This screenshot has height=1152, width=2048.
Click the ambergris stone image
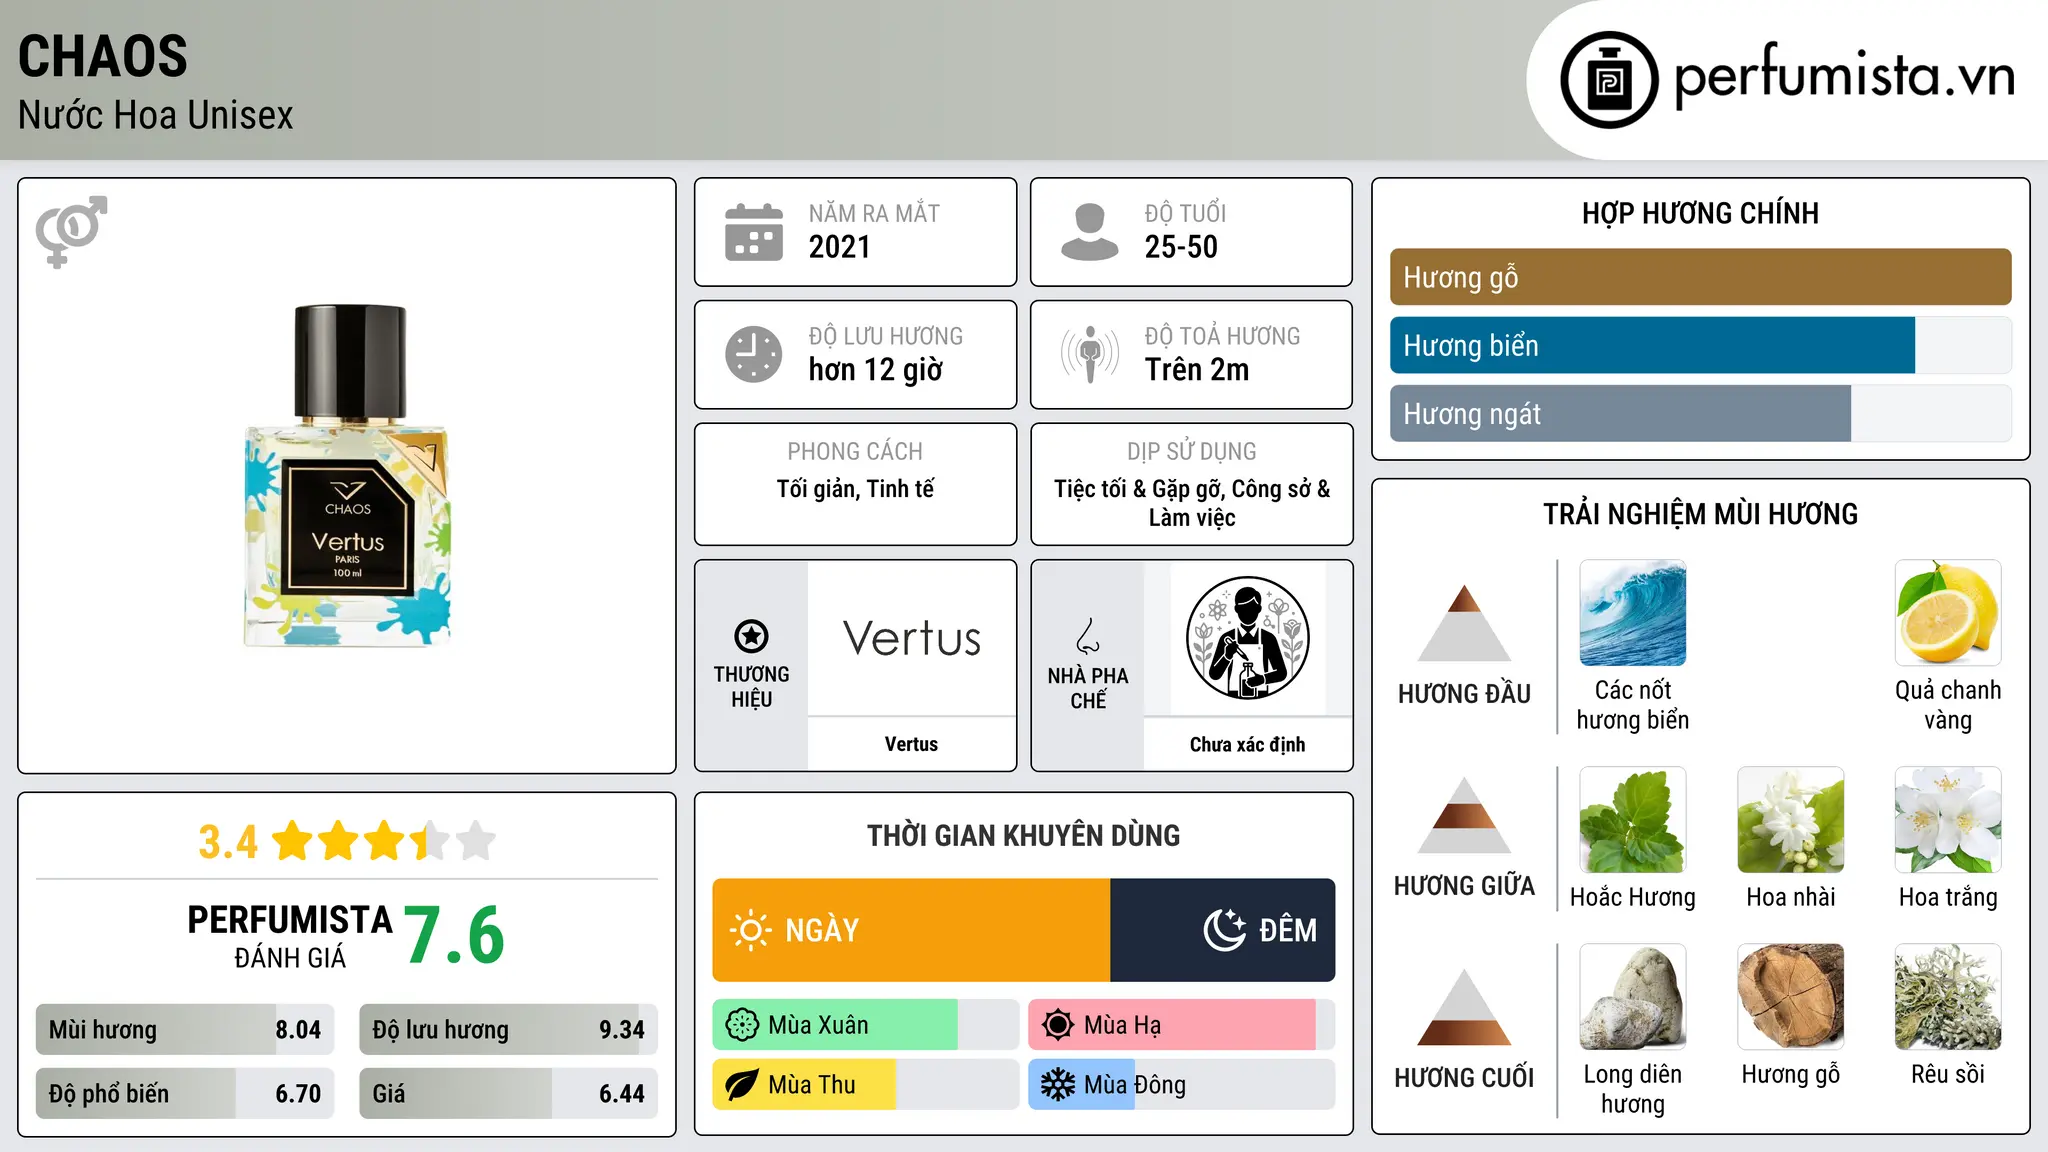tap(1632, 997)
